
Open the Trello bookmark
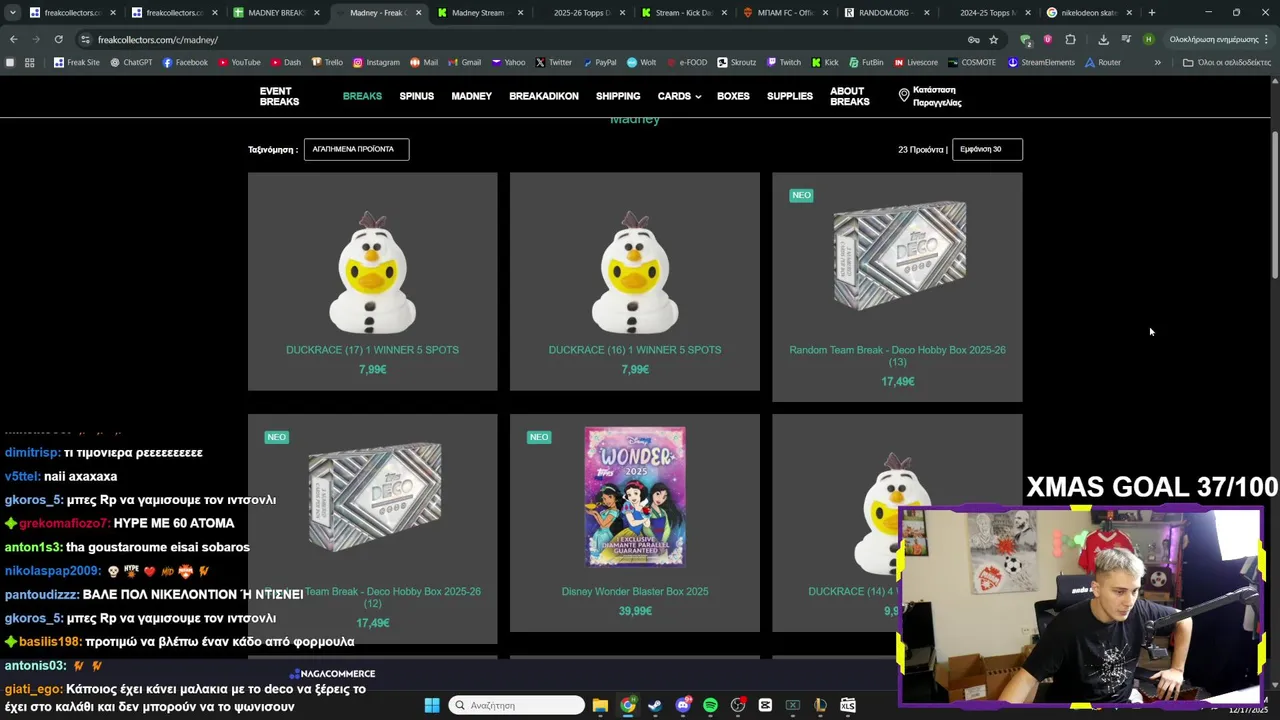click(327, 62)
